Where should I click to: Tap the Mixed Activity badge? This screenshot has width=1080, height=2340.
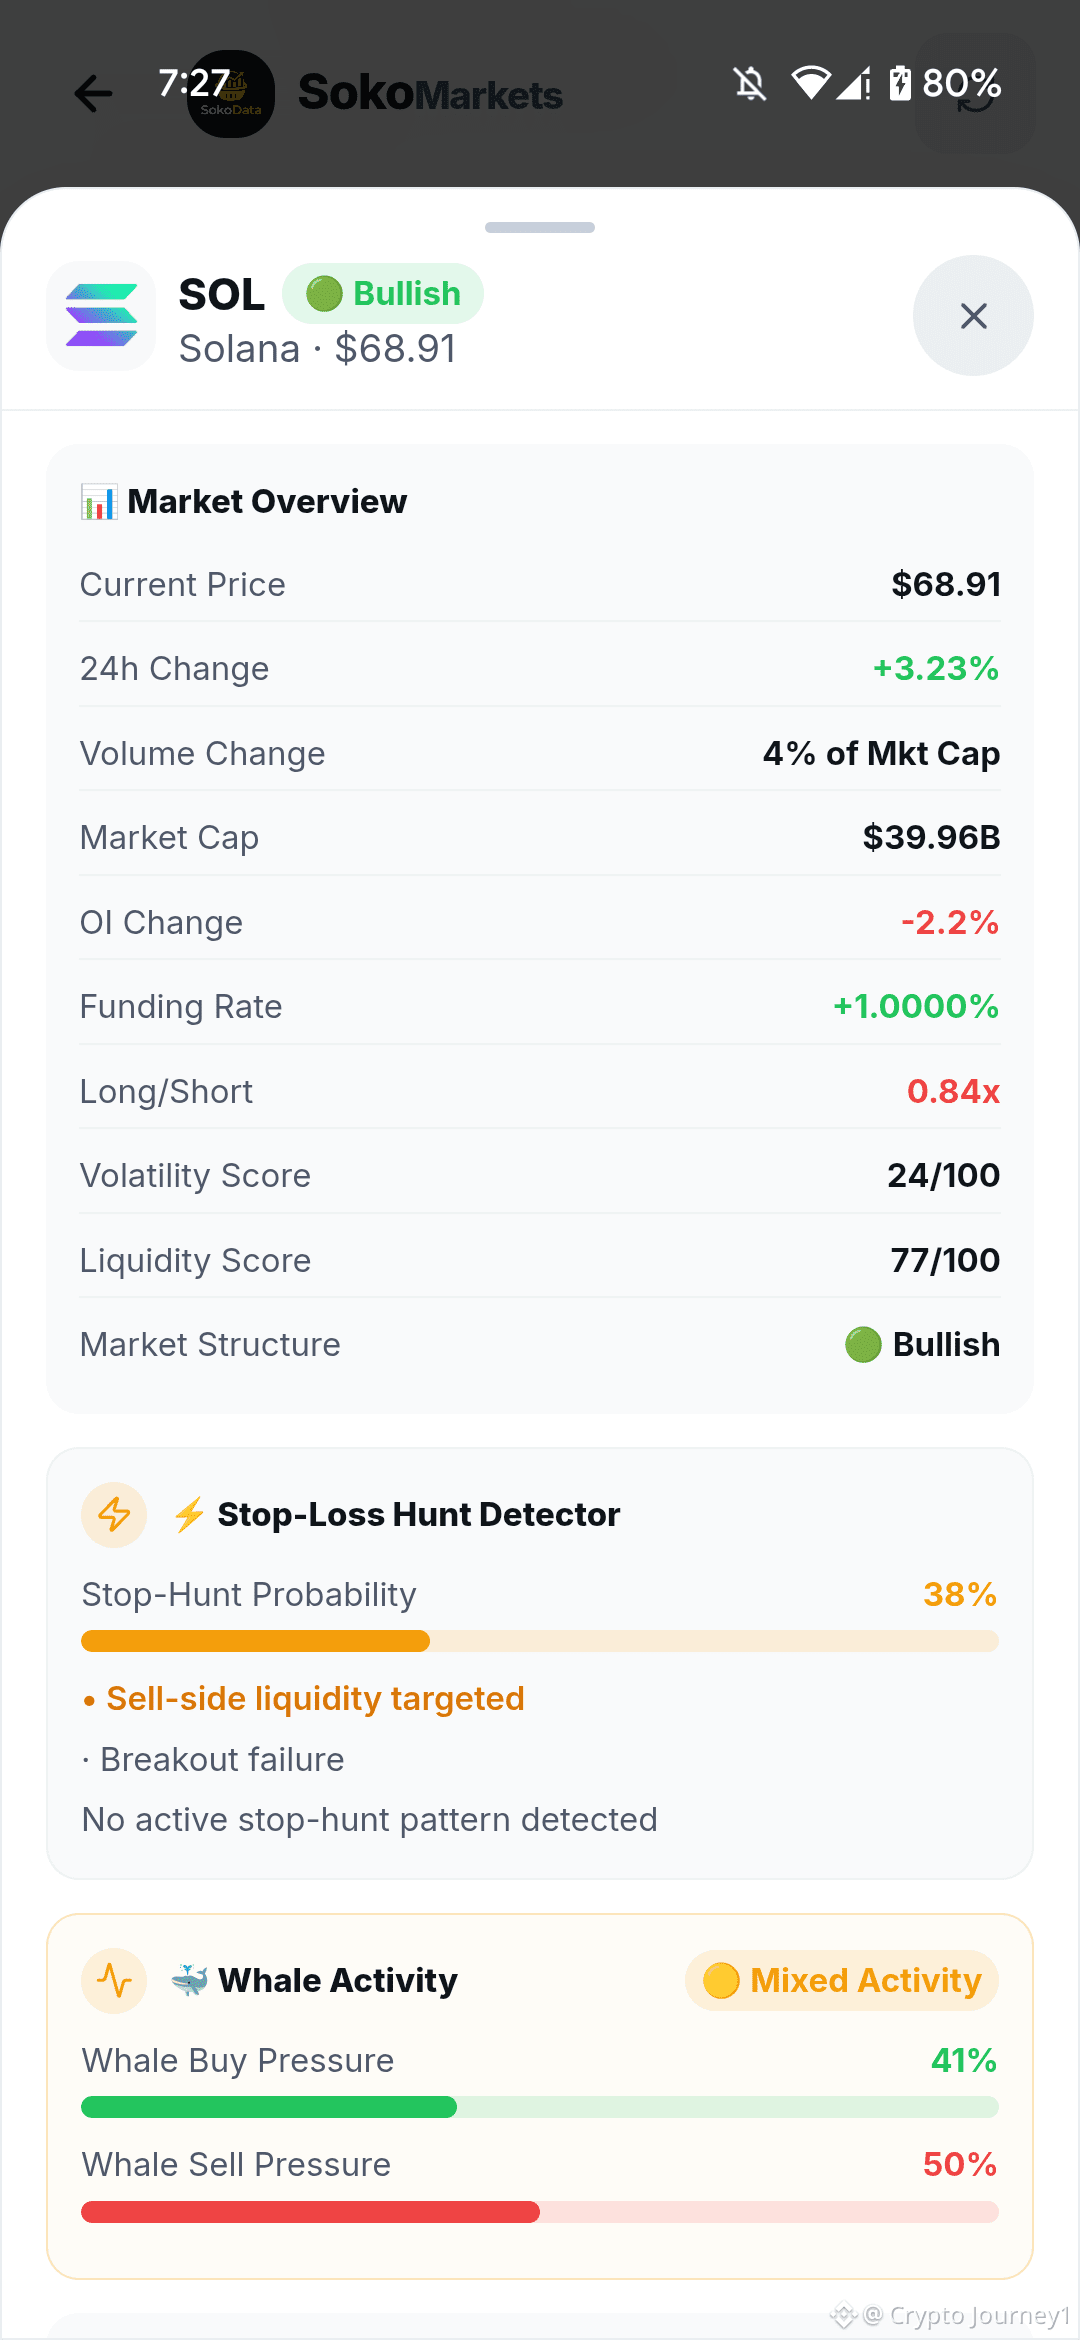tap(842, 1980)
